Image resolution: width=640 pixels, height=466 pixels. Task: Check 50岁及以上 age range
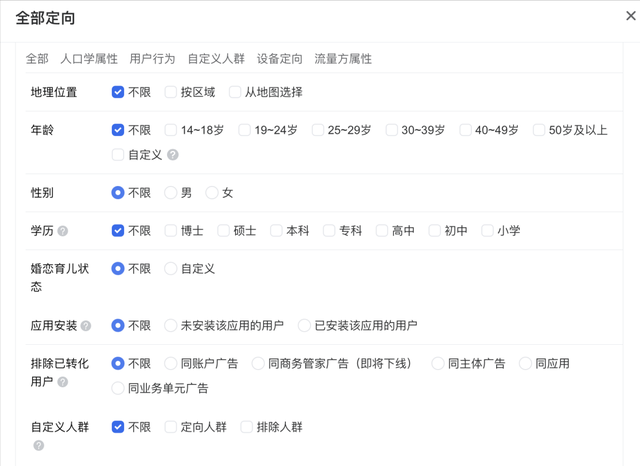(x=539, y=130)
